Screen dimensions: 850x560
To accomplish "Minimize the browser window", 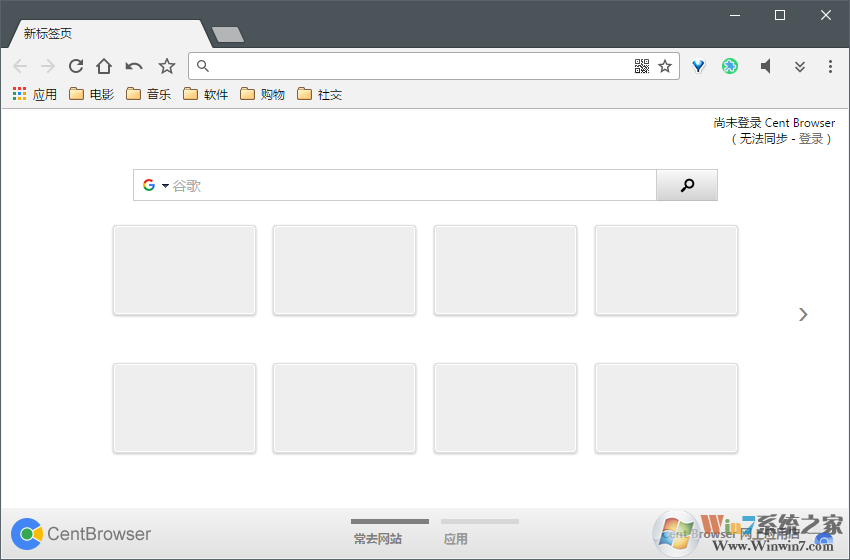I will point(735,15).
